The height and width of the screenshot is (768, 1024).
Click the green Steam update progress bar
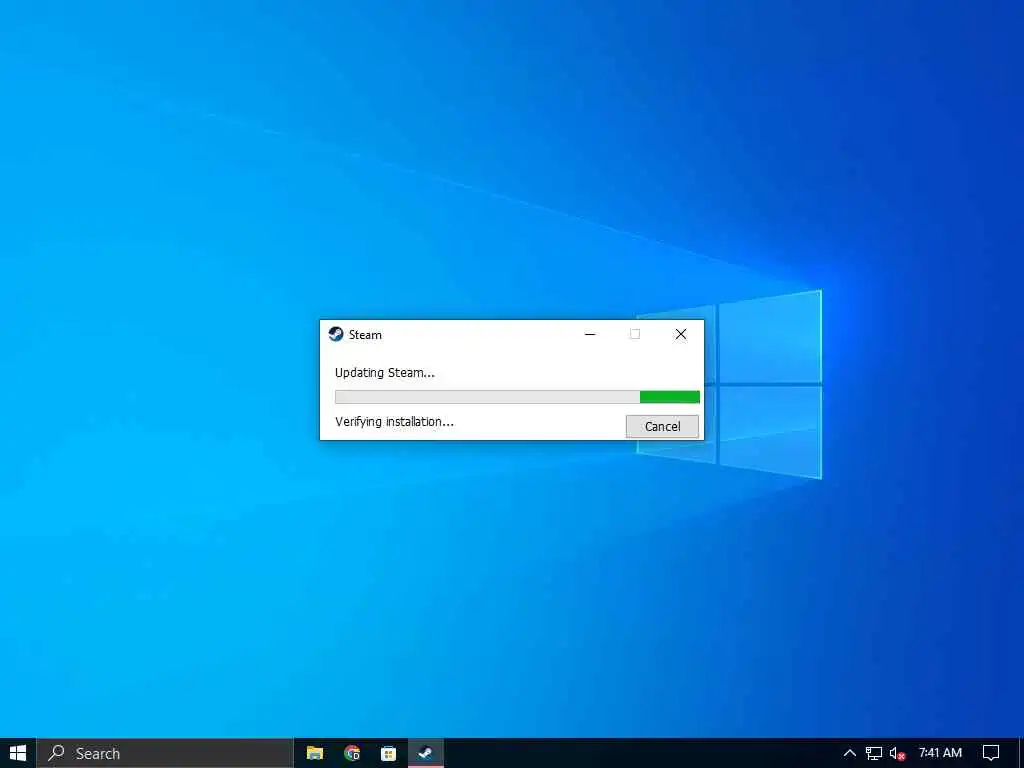pos(517,397)
